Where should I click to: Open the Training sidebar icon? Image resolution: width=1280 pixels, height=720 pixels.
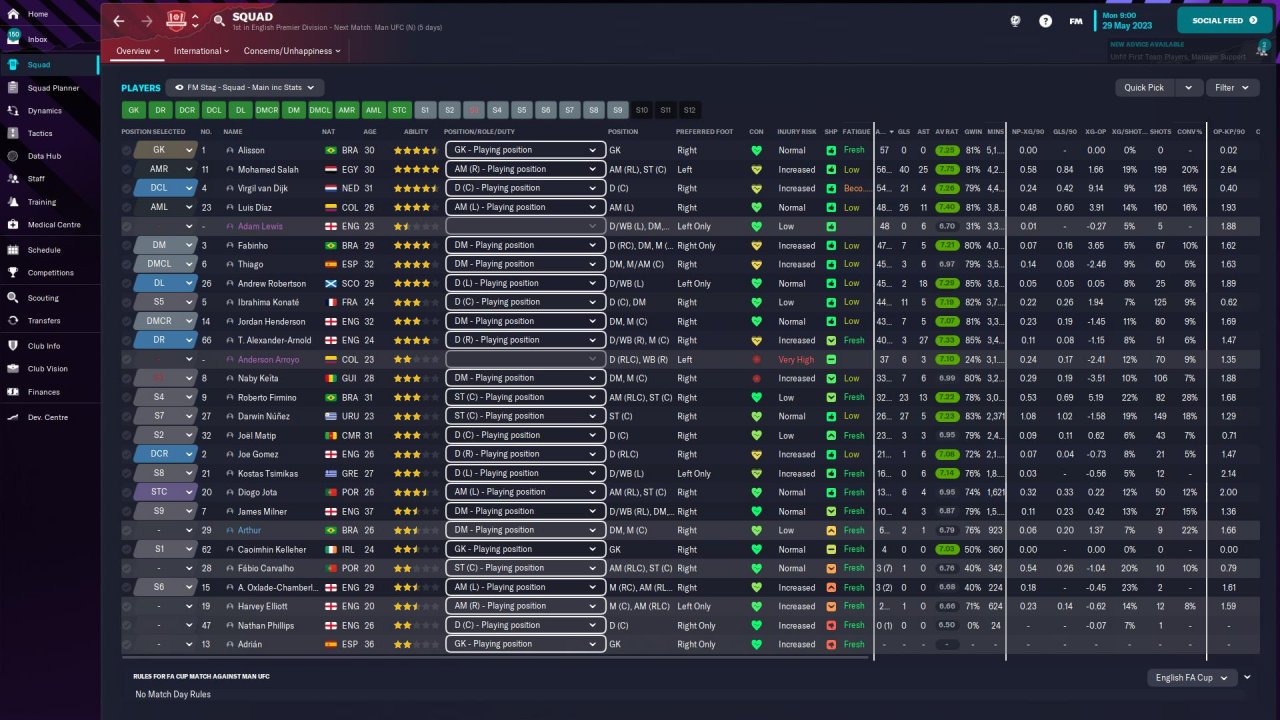point(14,202)
